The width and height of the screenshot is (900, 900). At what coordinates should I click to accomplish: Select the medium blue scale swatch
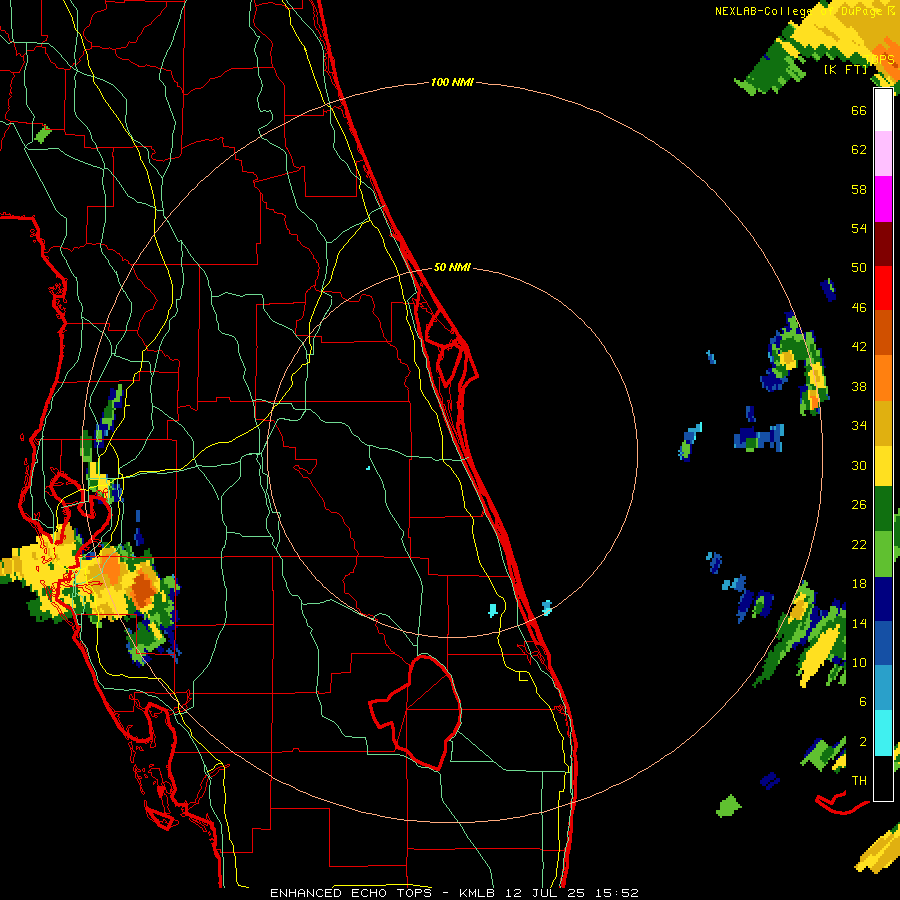point(883,644)
